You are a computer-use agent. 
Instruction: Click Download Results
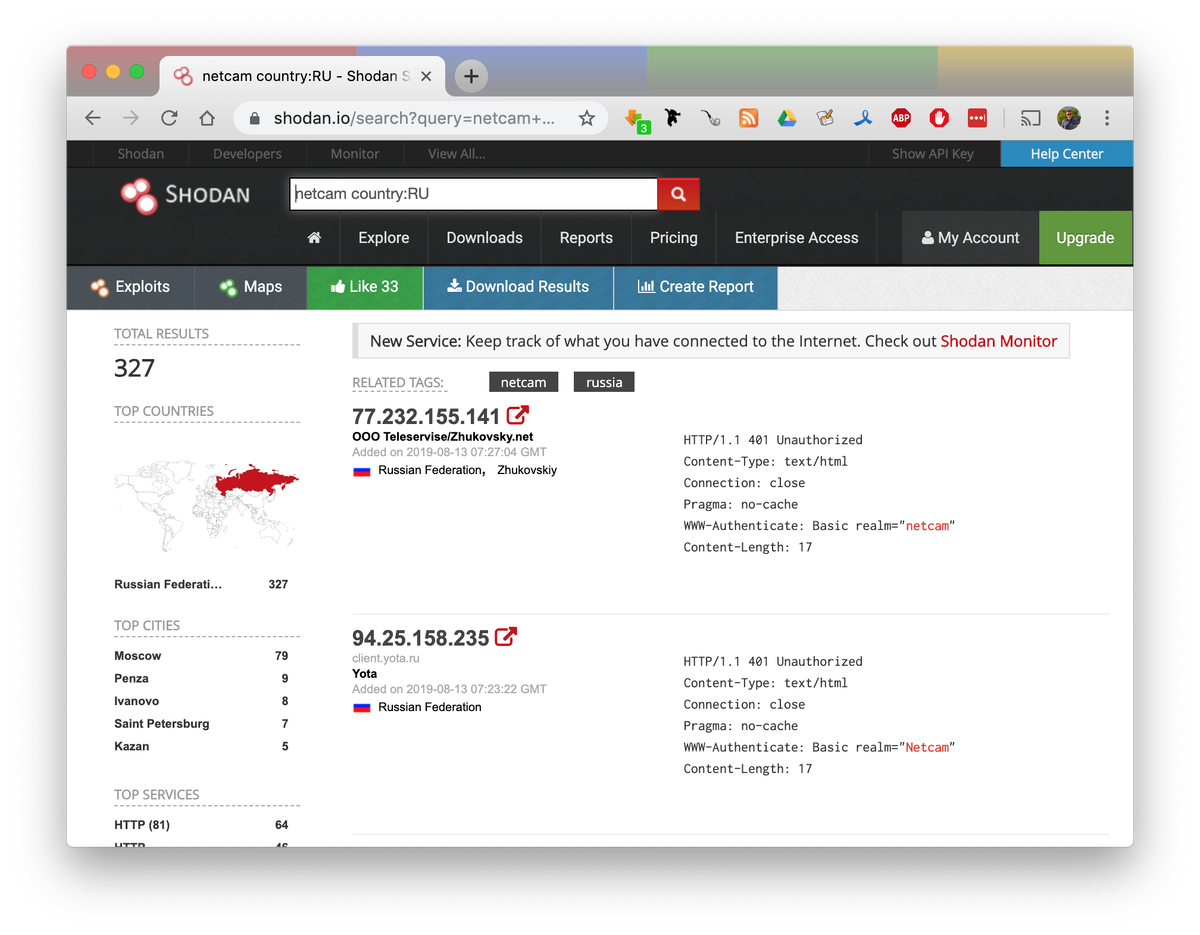(518, 287)
